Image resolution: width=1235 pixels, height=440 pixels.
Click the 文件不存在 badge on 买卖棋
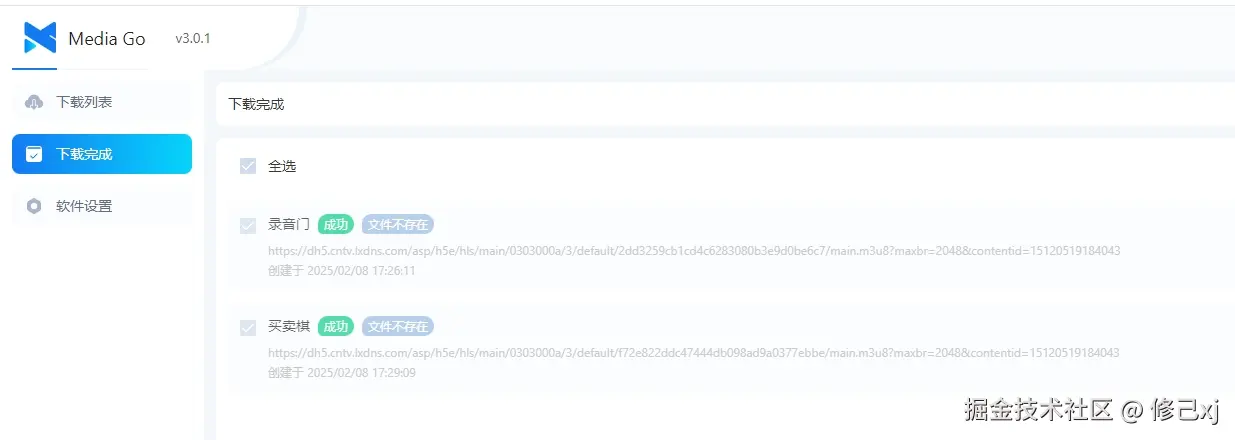(398, 326)
